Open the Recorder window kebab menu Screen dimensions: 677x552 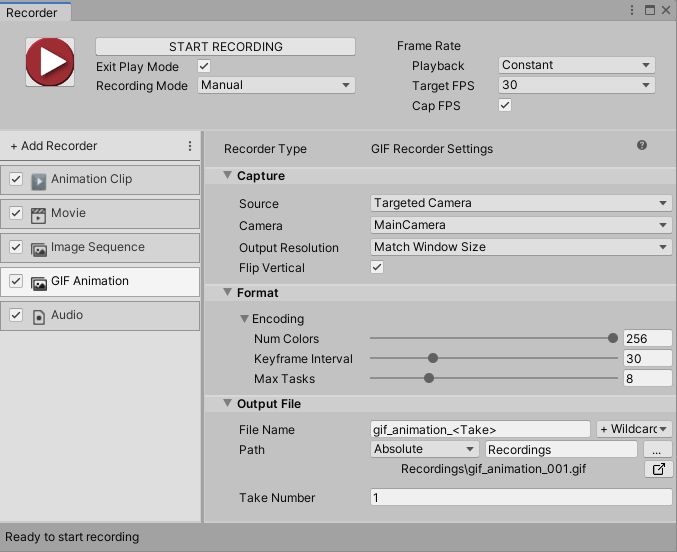click(632, 10)
